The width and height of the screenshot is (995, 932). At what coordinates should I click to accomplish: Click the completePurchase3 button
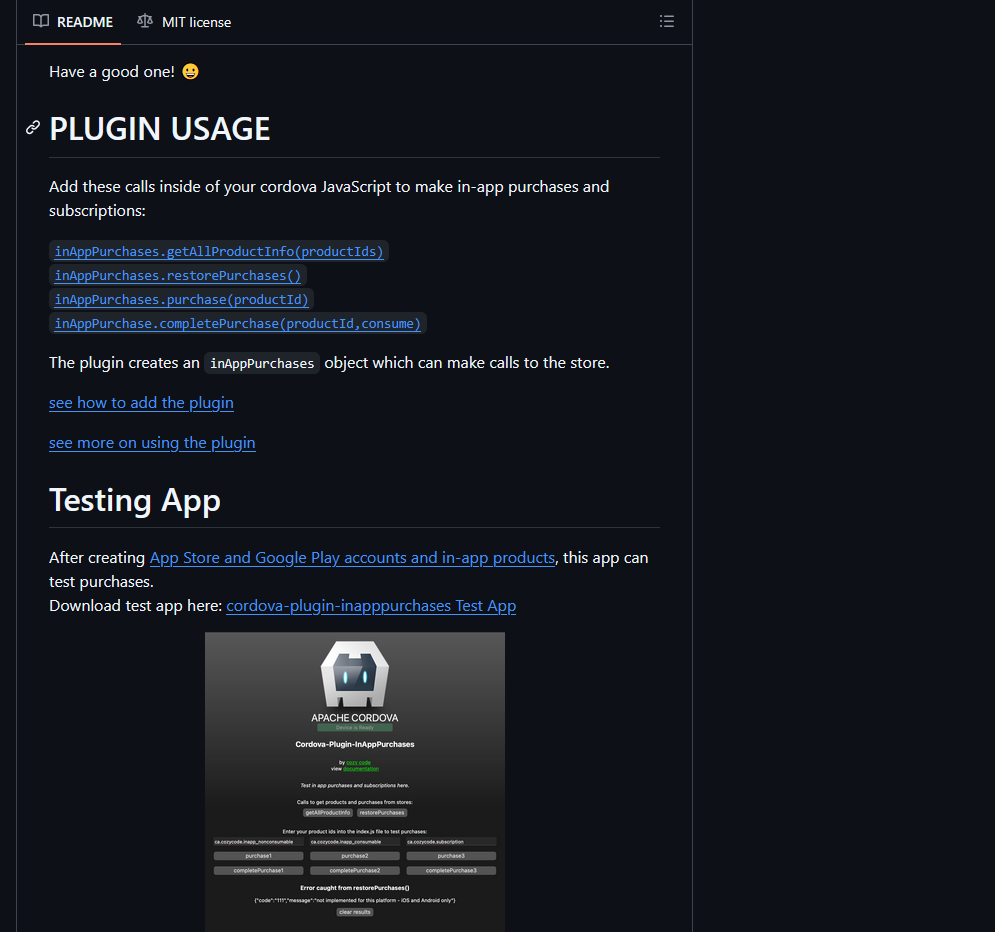[451, 871]
